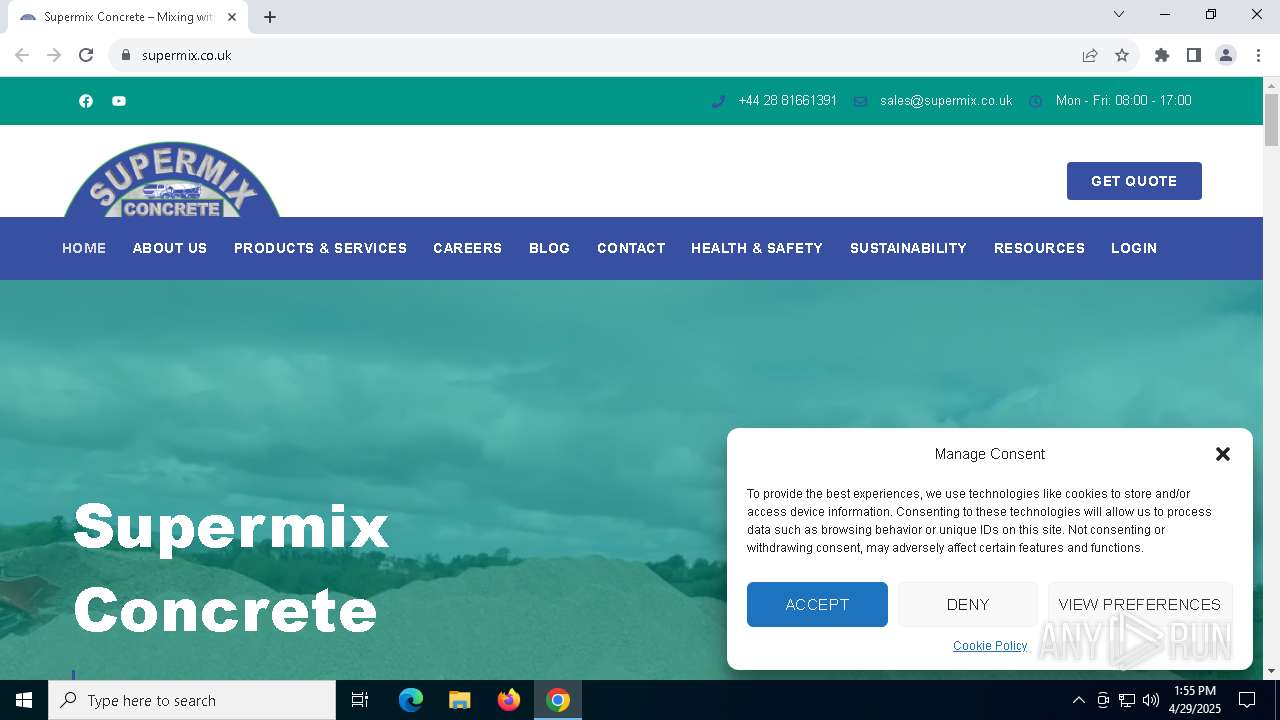Click the phone handset icon in top bar

[x=718, y=101]
